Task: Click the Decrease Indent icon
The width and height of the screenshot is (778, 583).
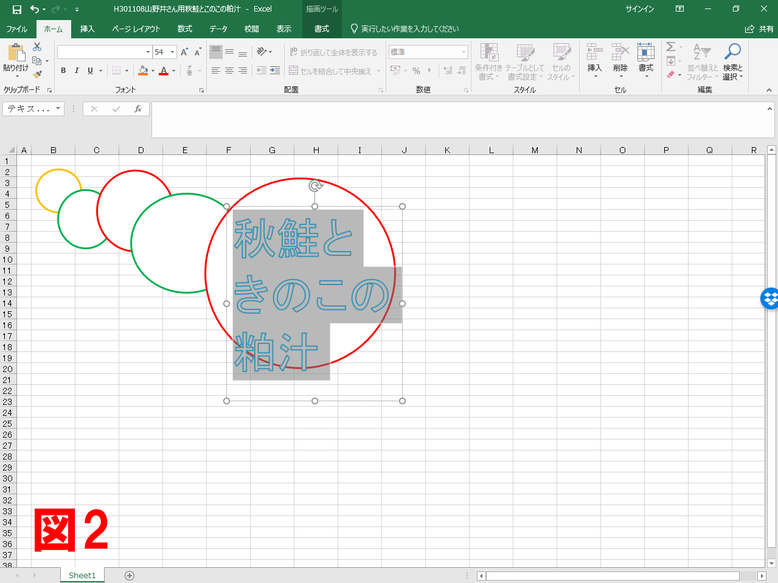Action: click(x=261, y=70)
